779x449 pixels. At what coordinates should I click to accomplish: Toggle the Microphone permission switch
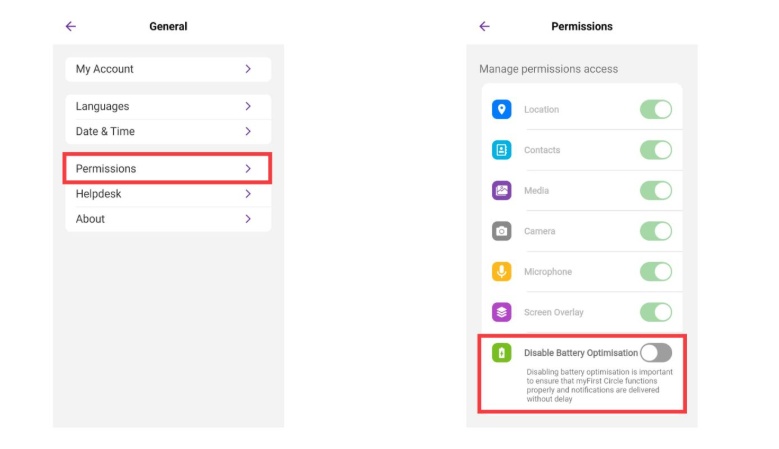tap(656, 272)
